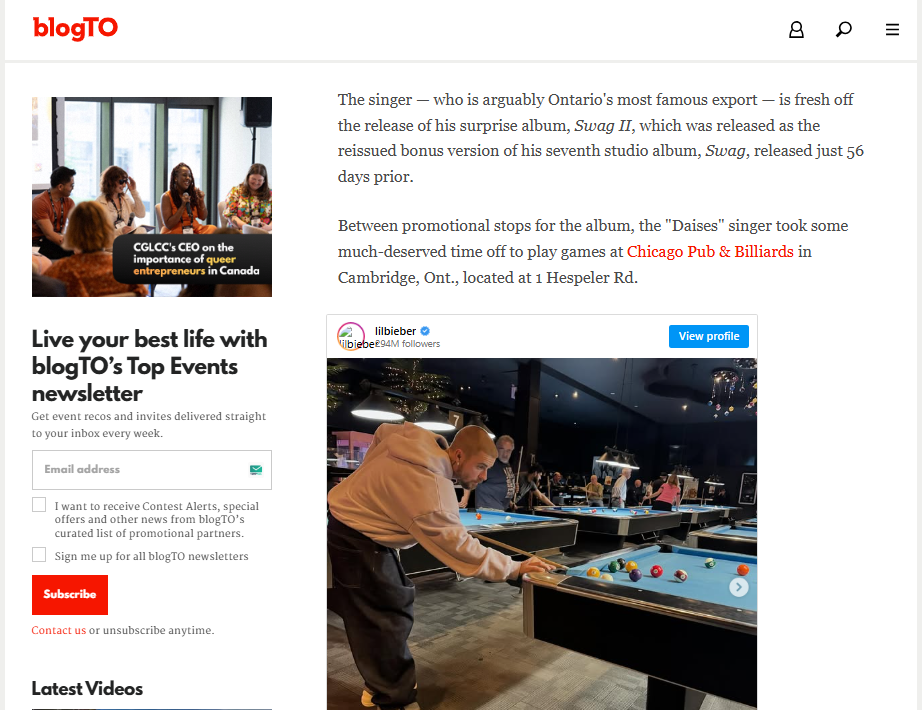Click the View profile button

point(709,336)
